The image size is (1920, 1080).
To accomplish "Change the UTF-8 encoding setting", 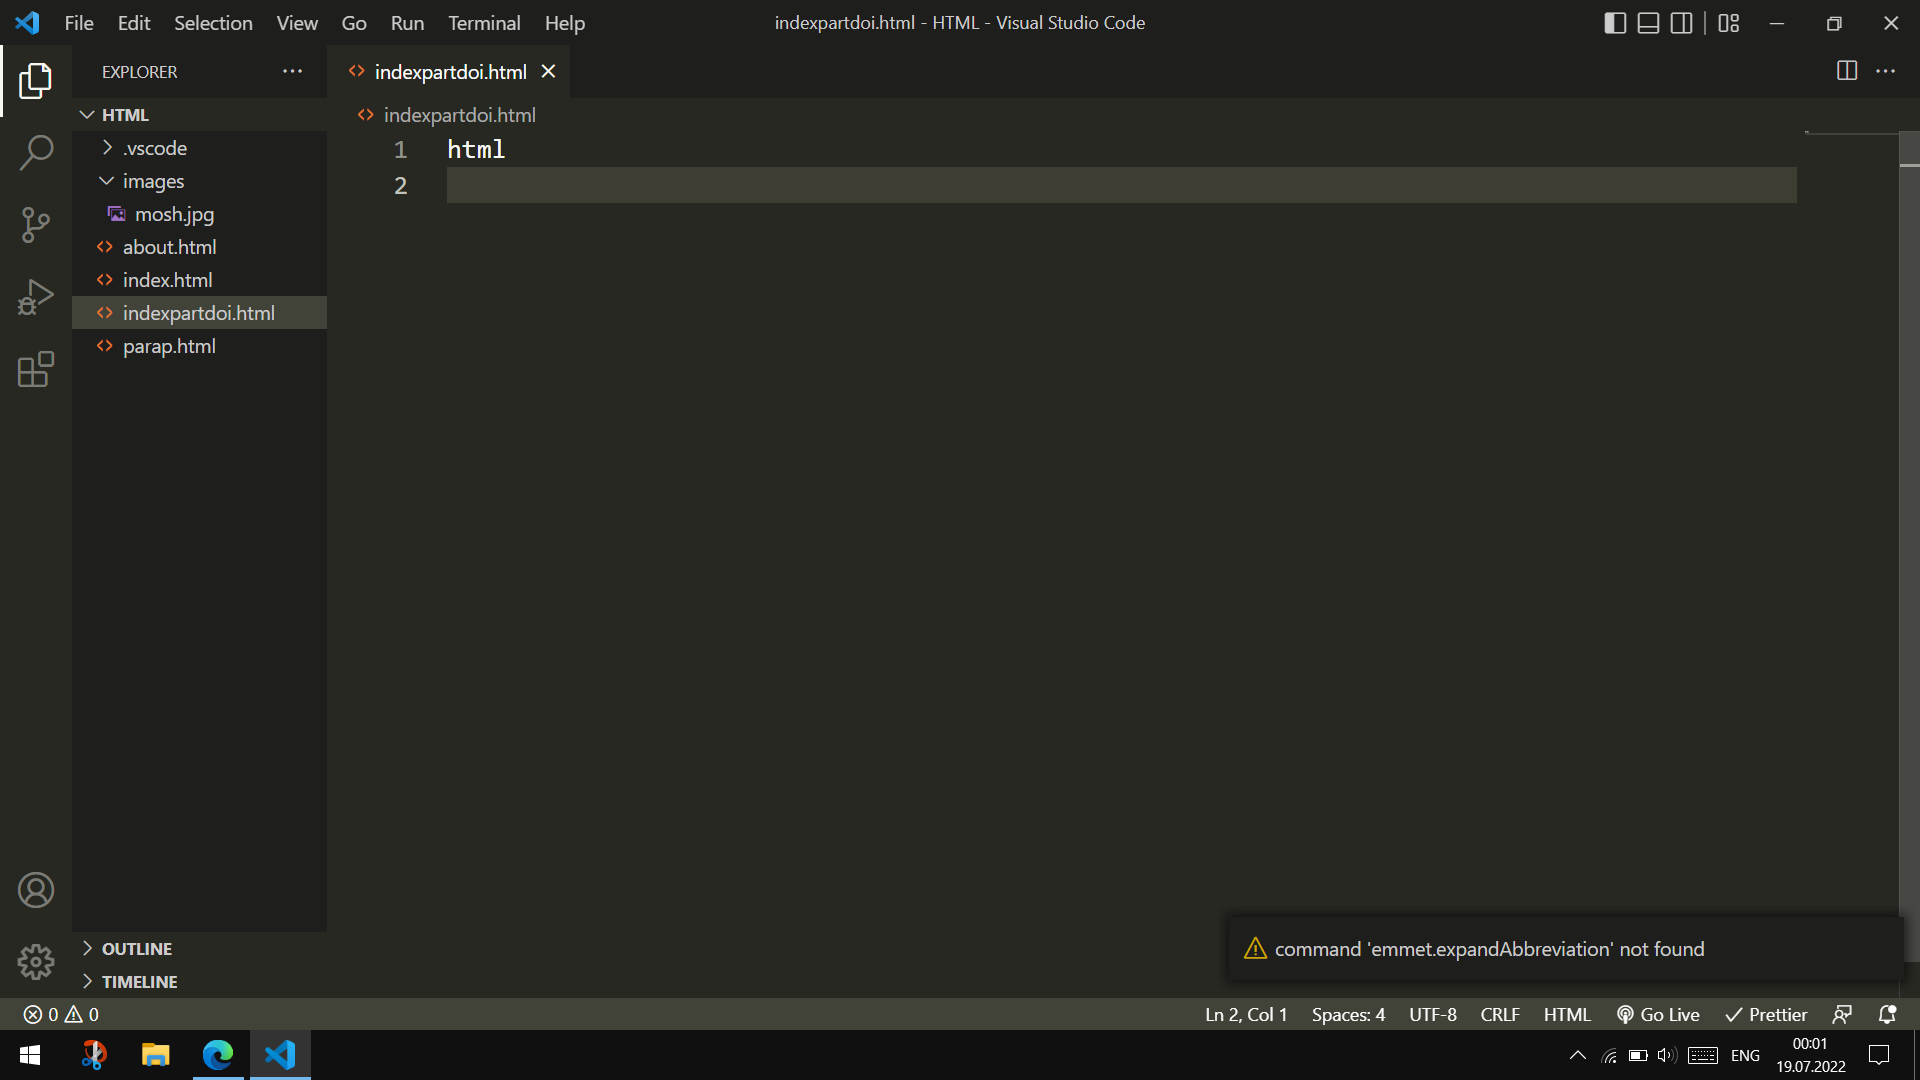I will 1432,1014.
